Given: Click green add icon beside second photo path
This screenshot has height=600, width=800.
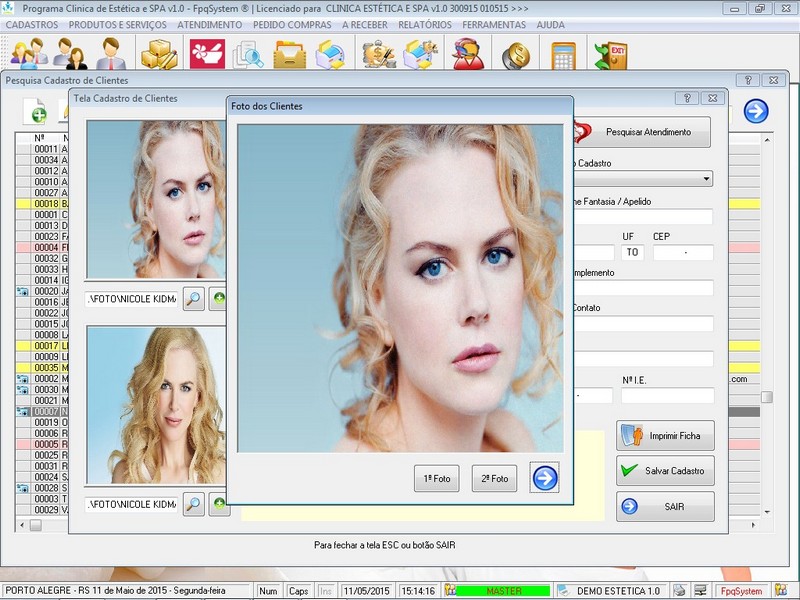Looking at the screenshot, I should coord(219,504).
